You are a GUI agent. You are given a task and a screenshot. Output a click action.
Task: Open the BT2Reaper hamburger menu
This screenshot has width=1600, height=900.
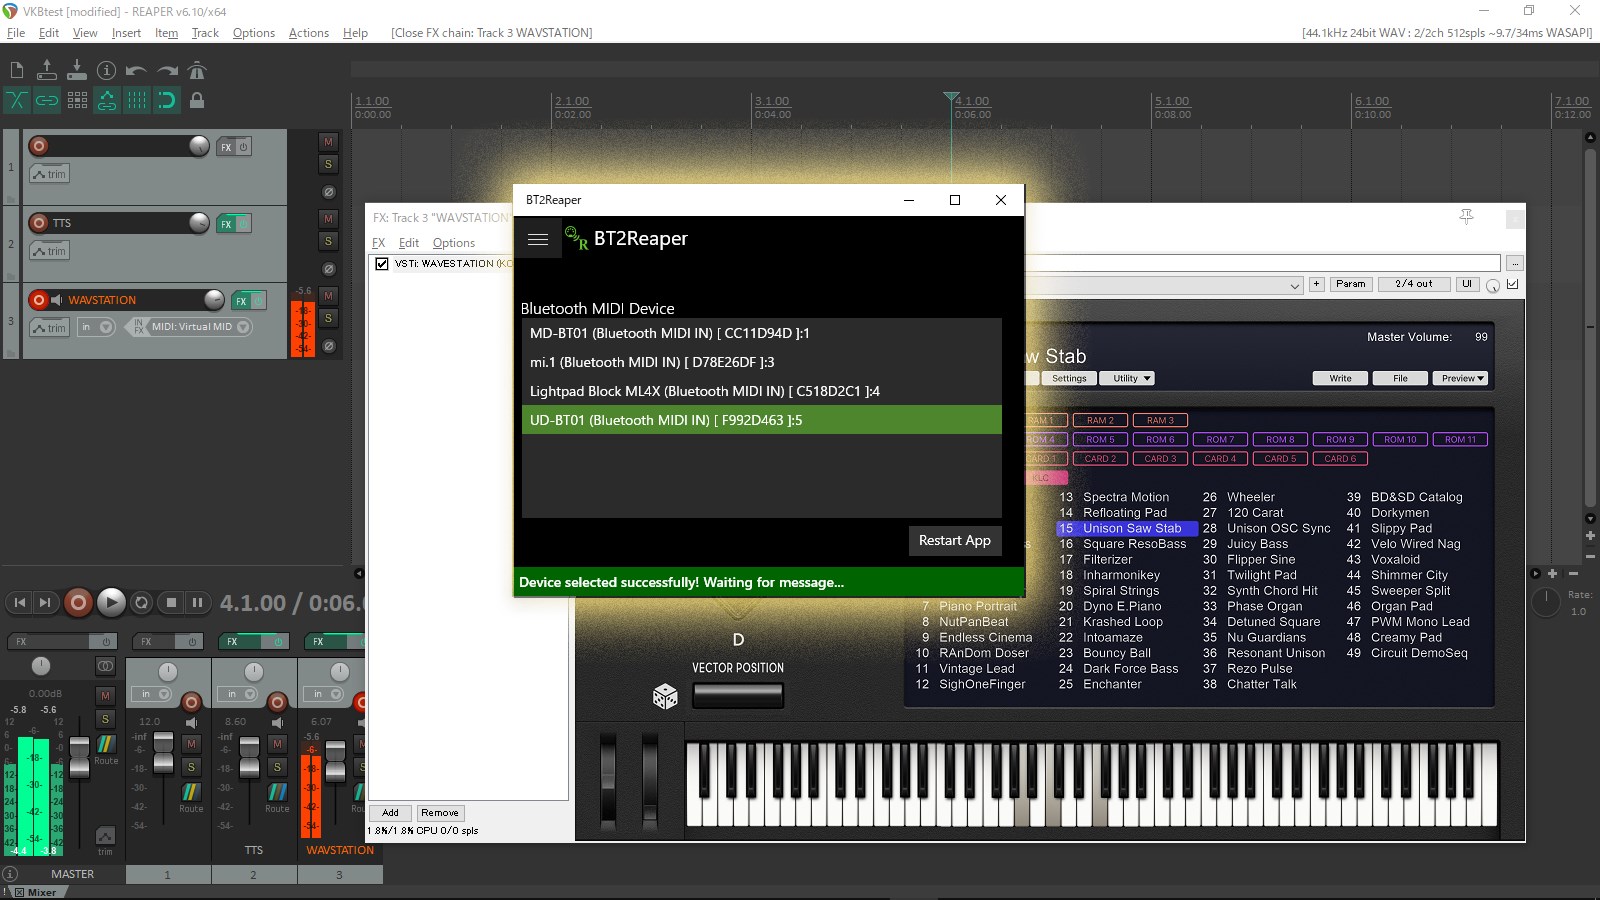538,238
